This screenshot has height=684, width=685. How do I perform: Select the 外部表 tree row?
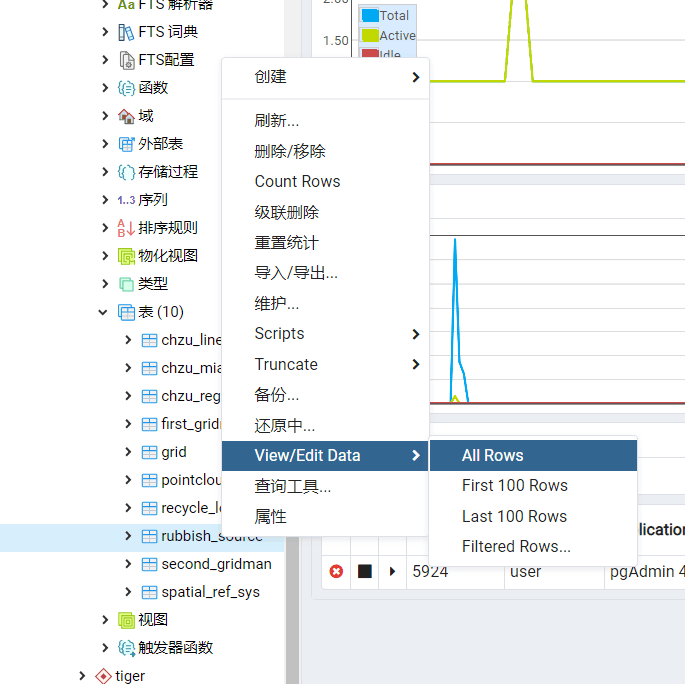click(142, 144)
